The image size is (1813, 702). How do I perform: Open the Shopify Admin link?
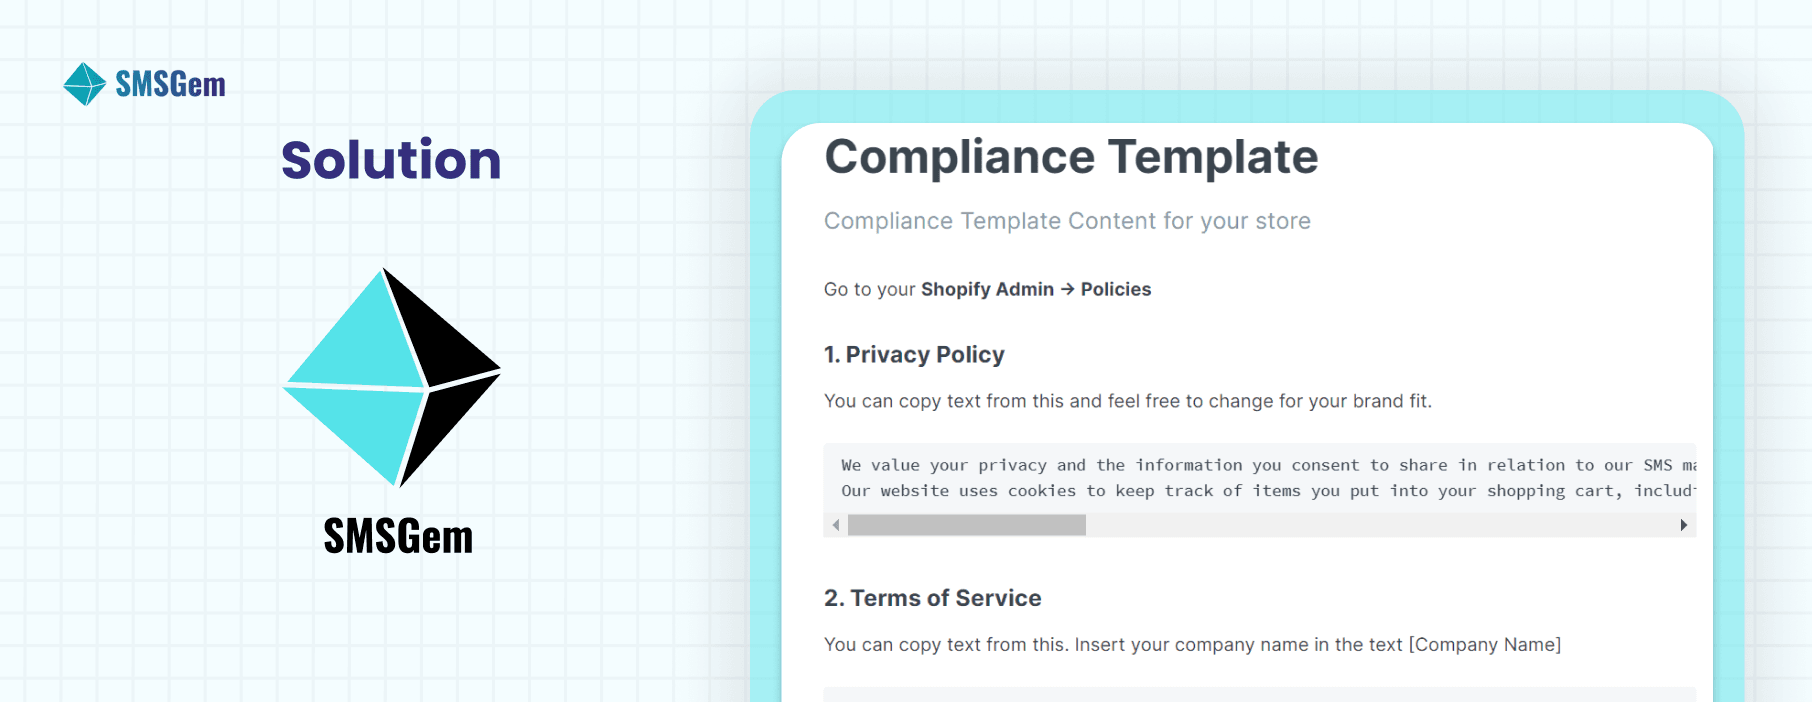click(x=988, y=289)
